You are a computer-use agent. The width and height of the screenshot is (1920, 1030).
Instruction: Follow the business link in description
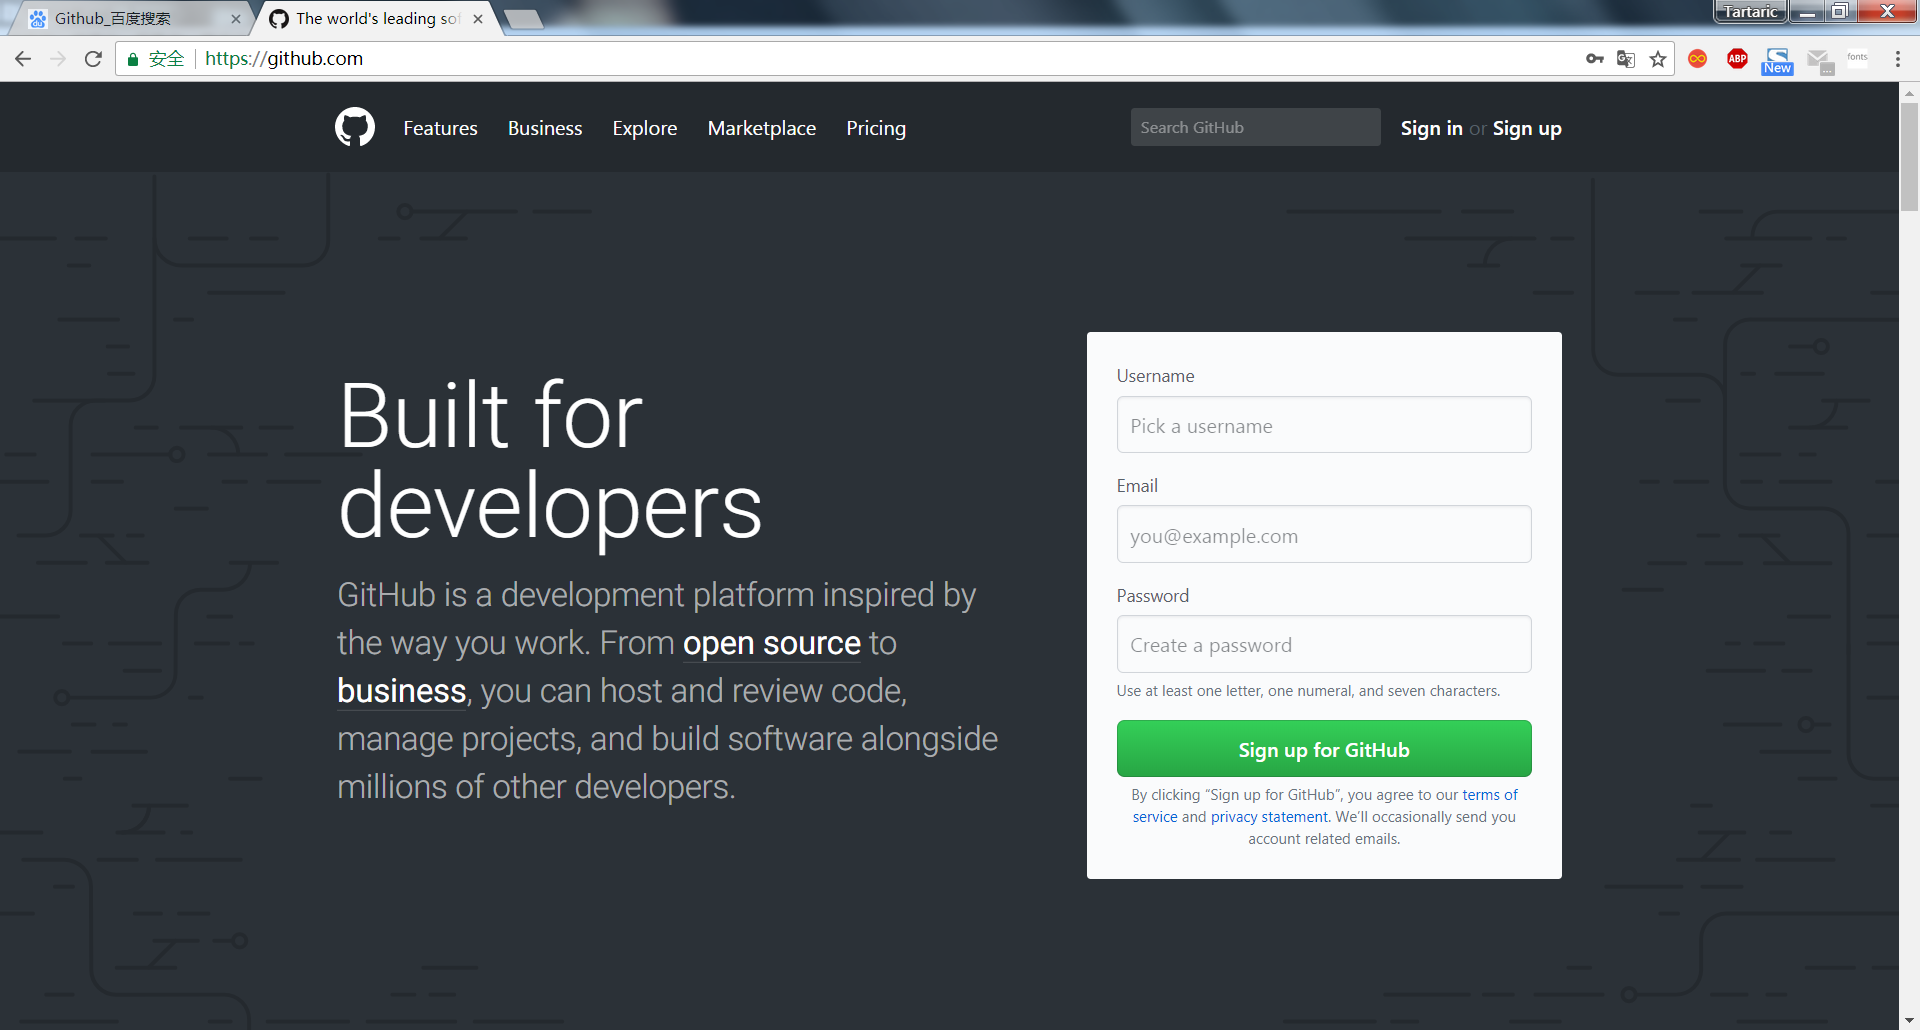pos(402,691)
